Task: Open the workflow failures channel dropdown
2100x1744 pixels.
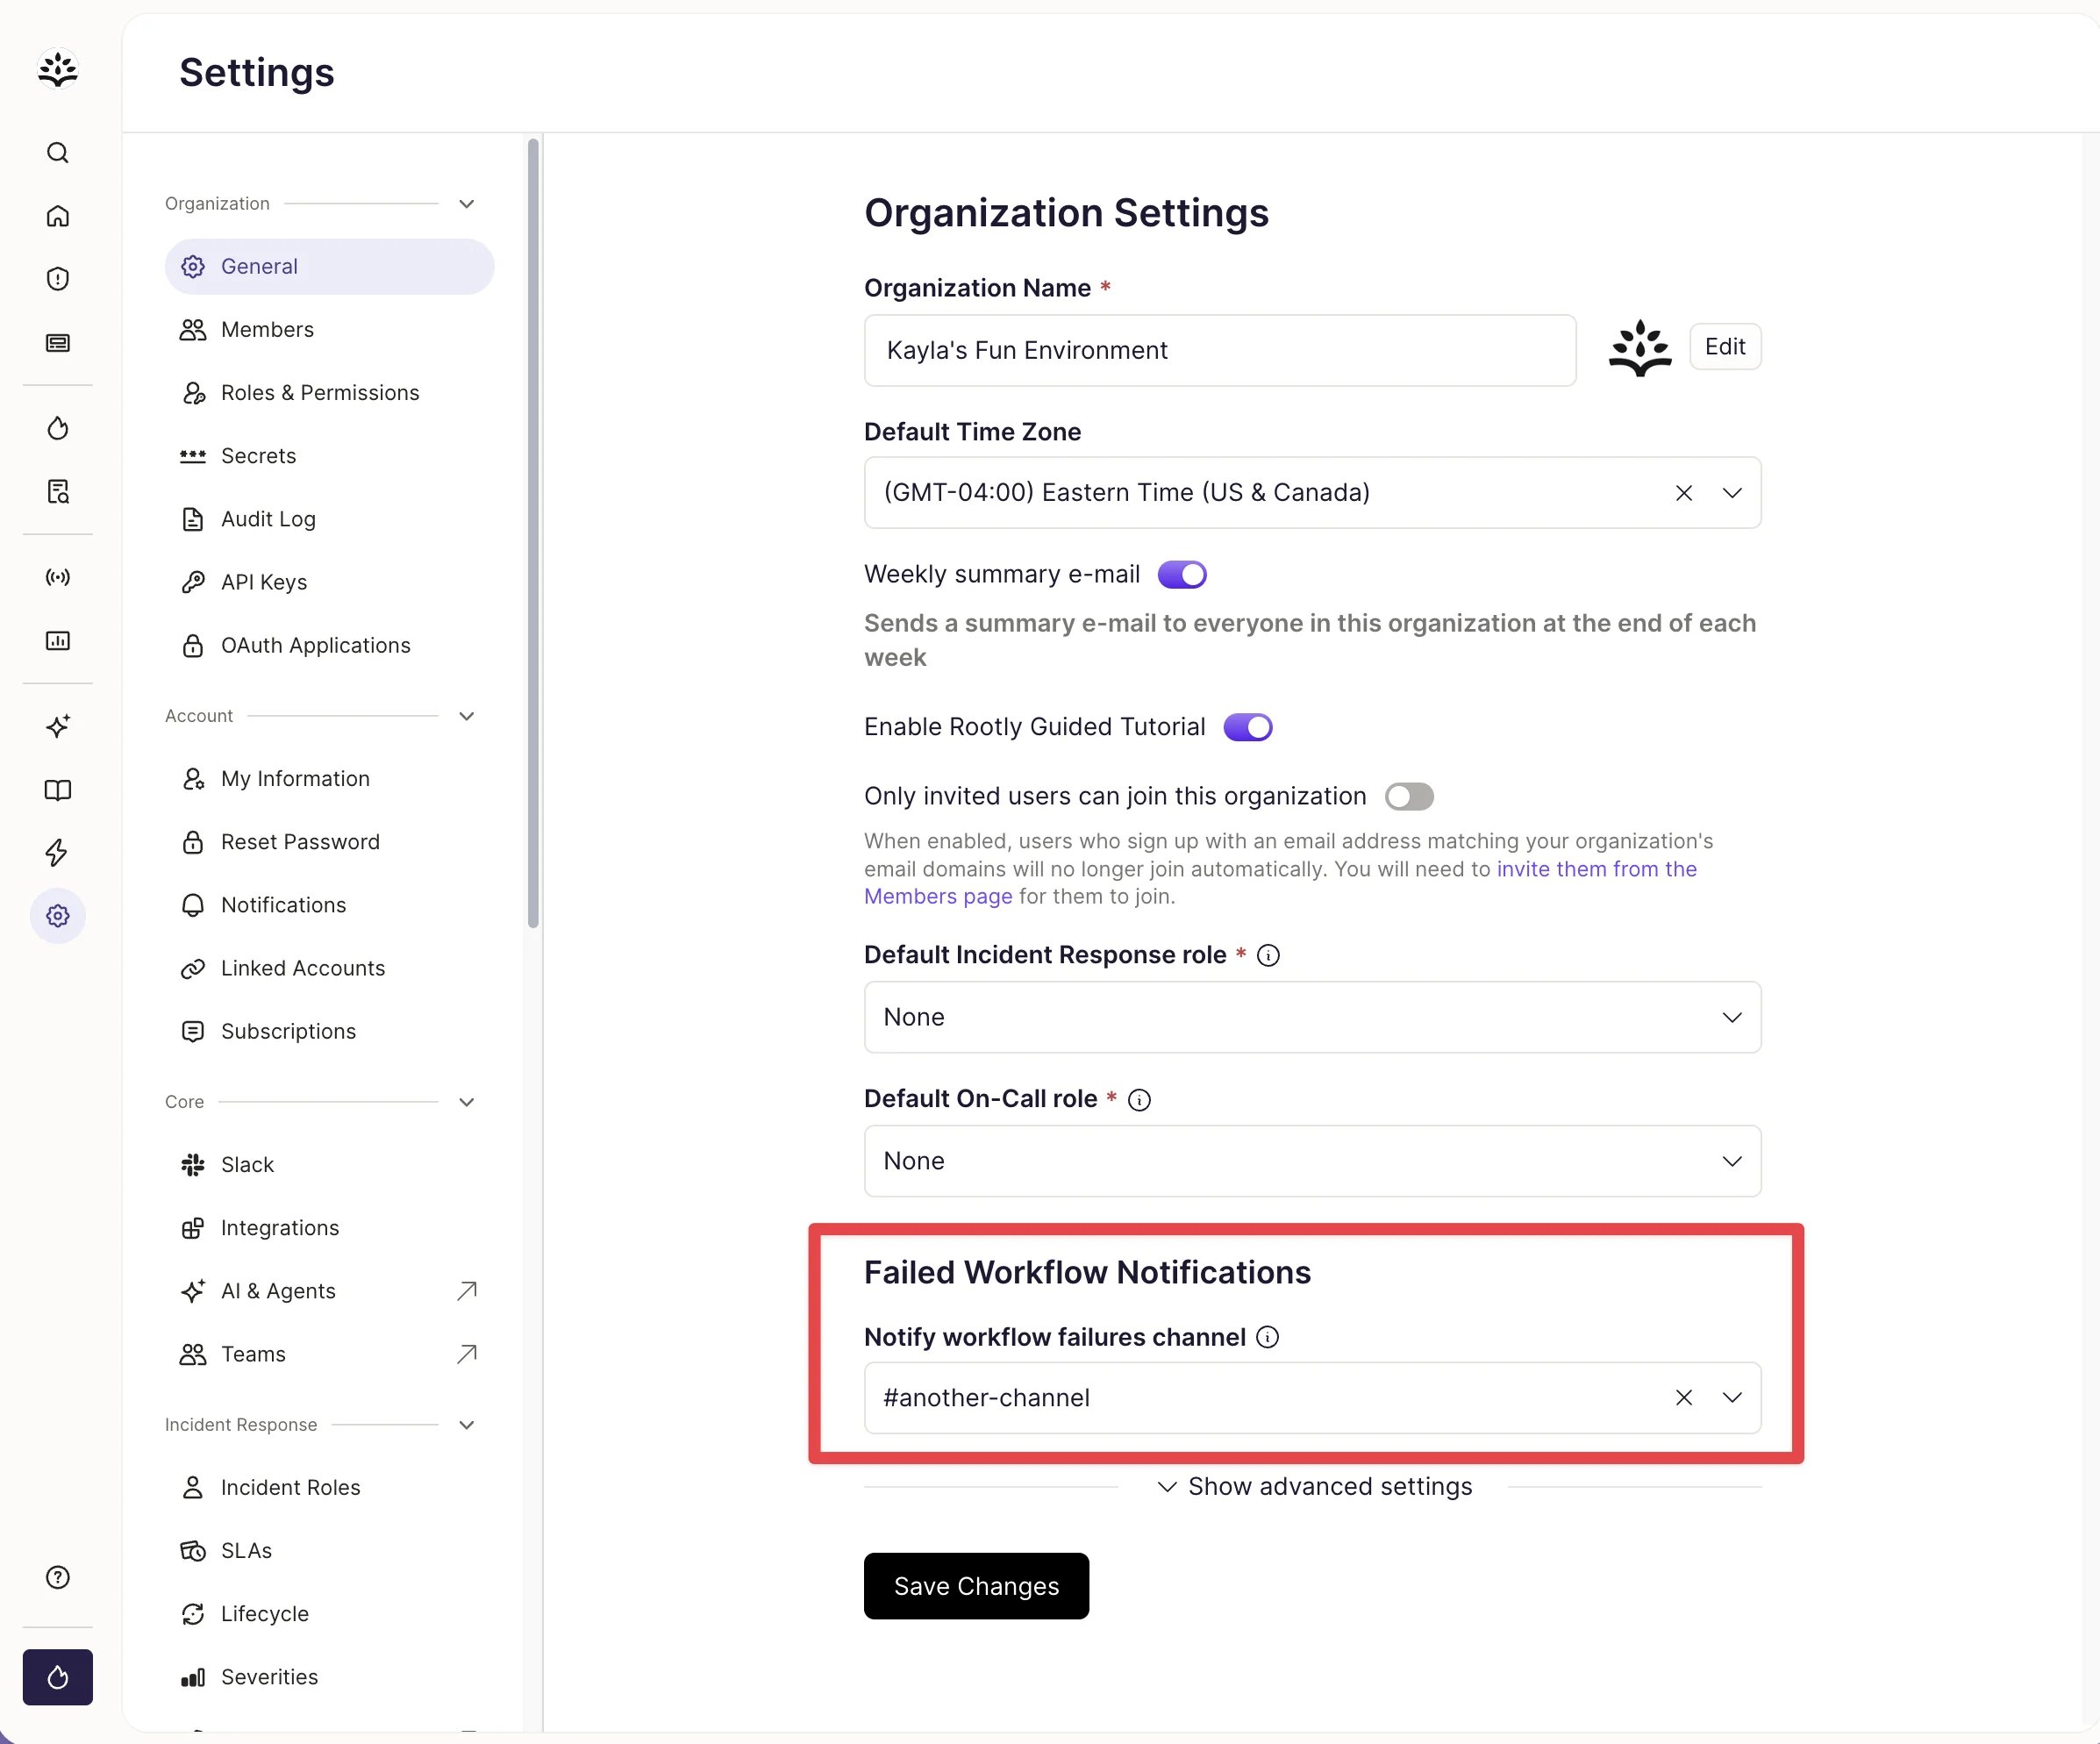Action: tap(1312, 1398)
